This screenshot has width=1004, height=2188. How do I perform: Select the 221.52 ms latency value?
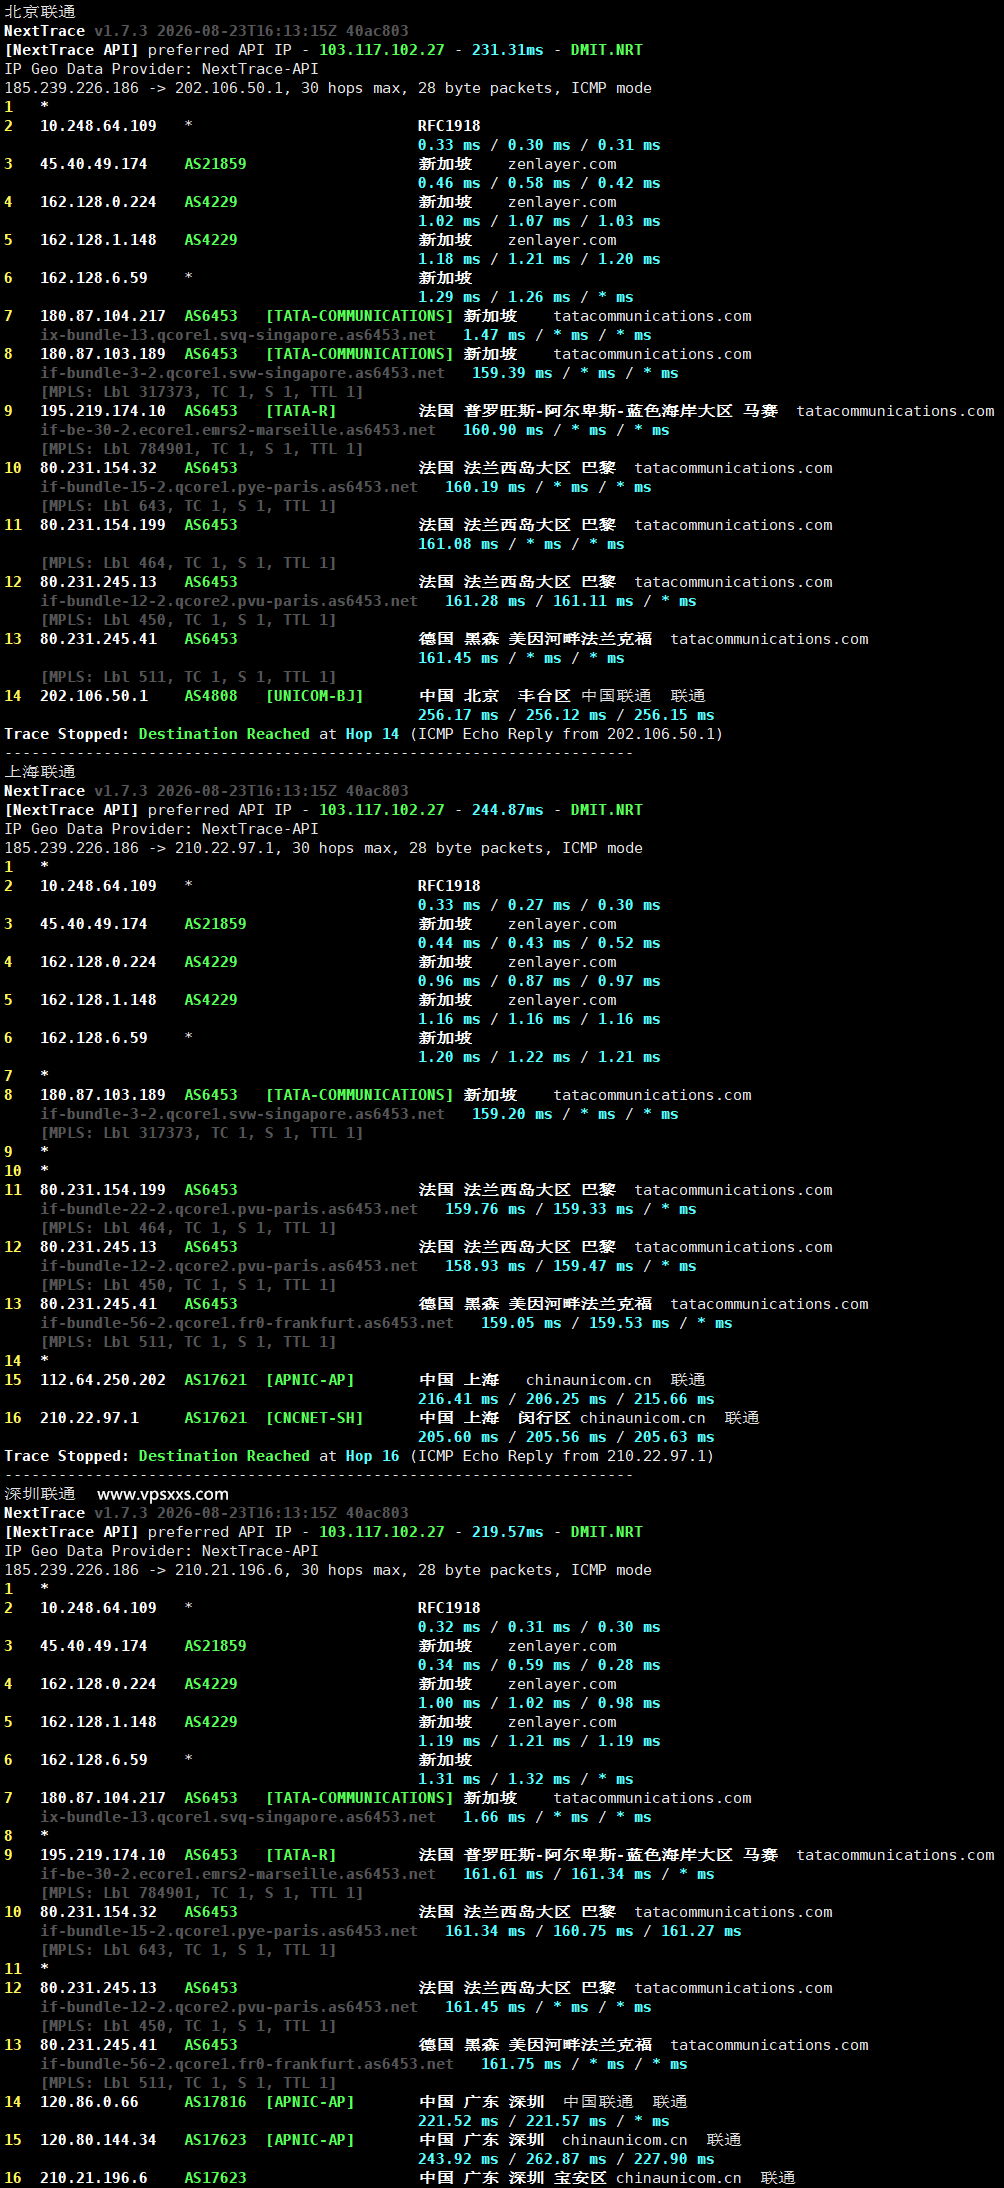458,2121
